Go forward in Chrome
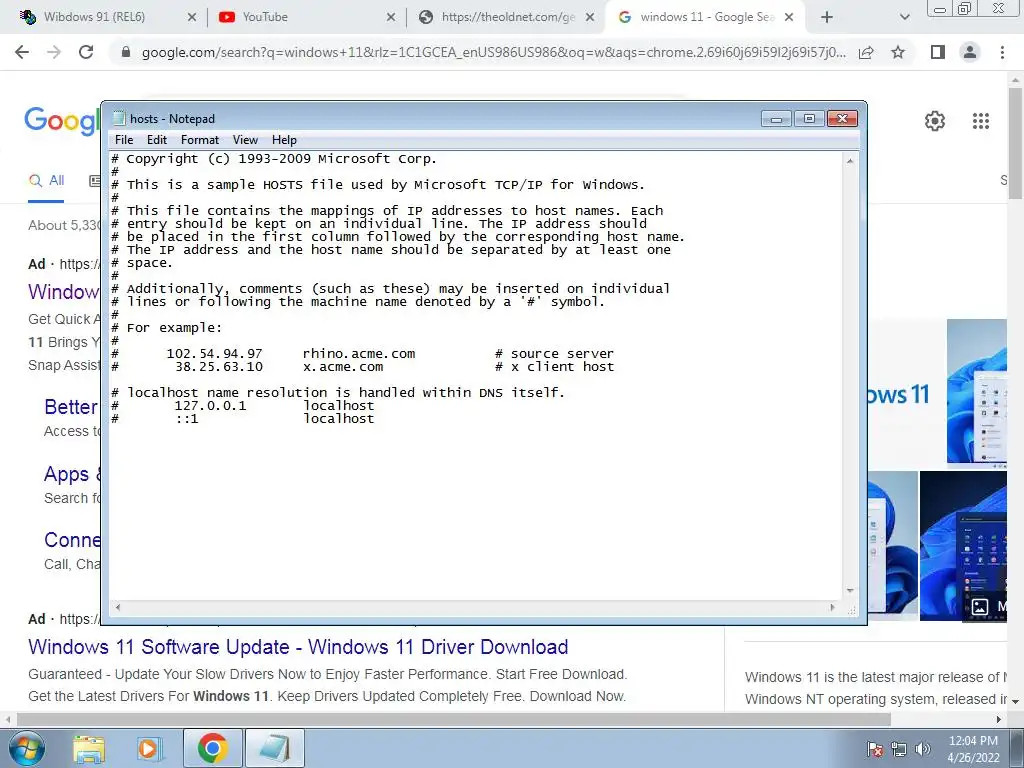Viewport: 1024px width, 768px height. [54, 52]
